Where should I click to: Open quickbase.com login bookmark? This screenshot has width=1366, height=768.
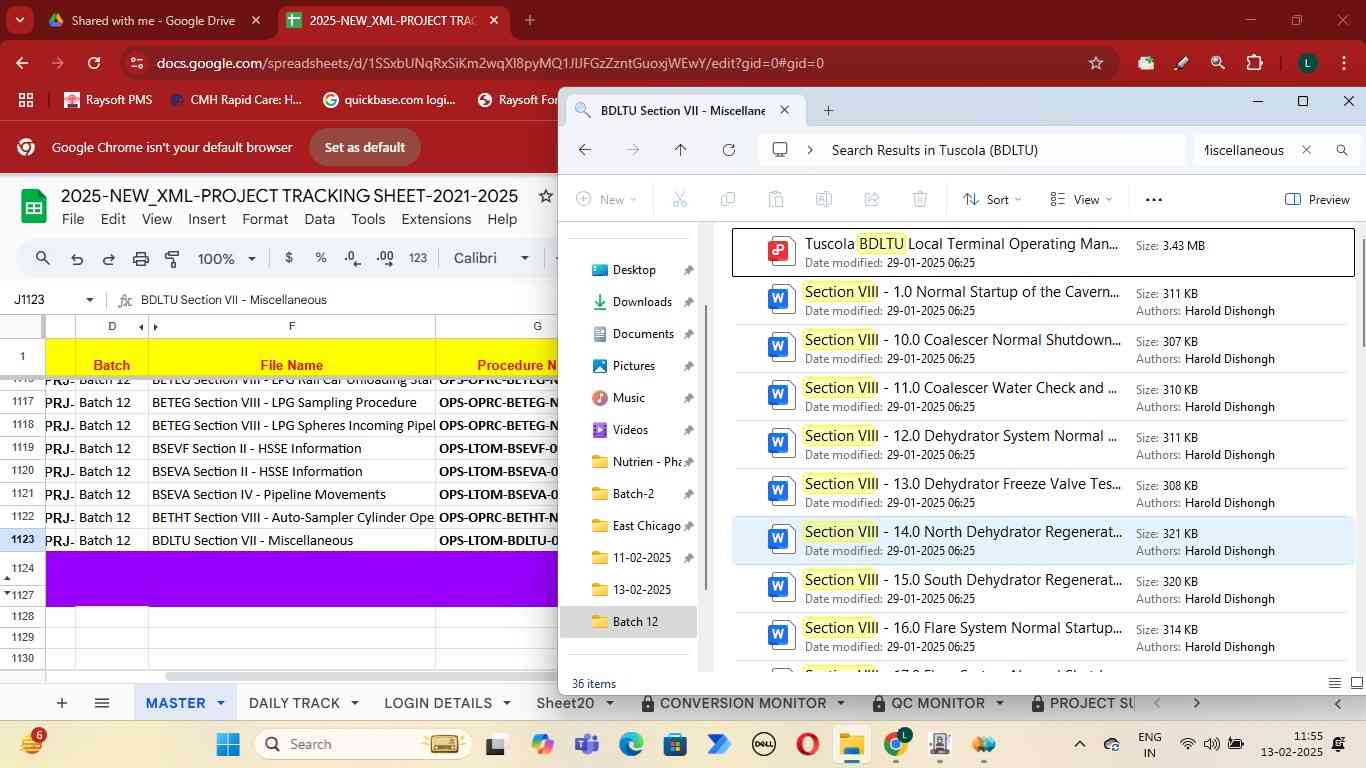[390, 100]
